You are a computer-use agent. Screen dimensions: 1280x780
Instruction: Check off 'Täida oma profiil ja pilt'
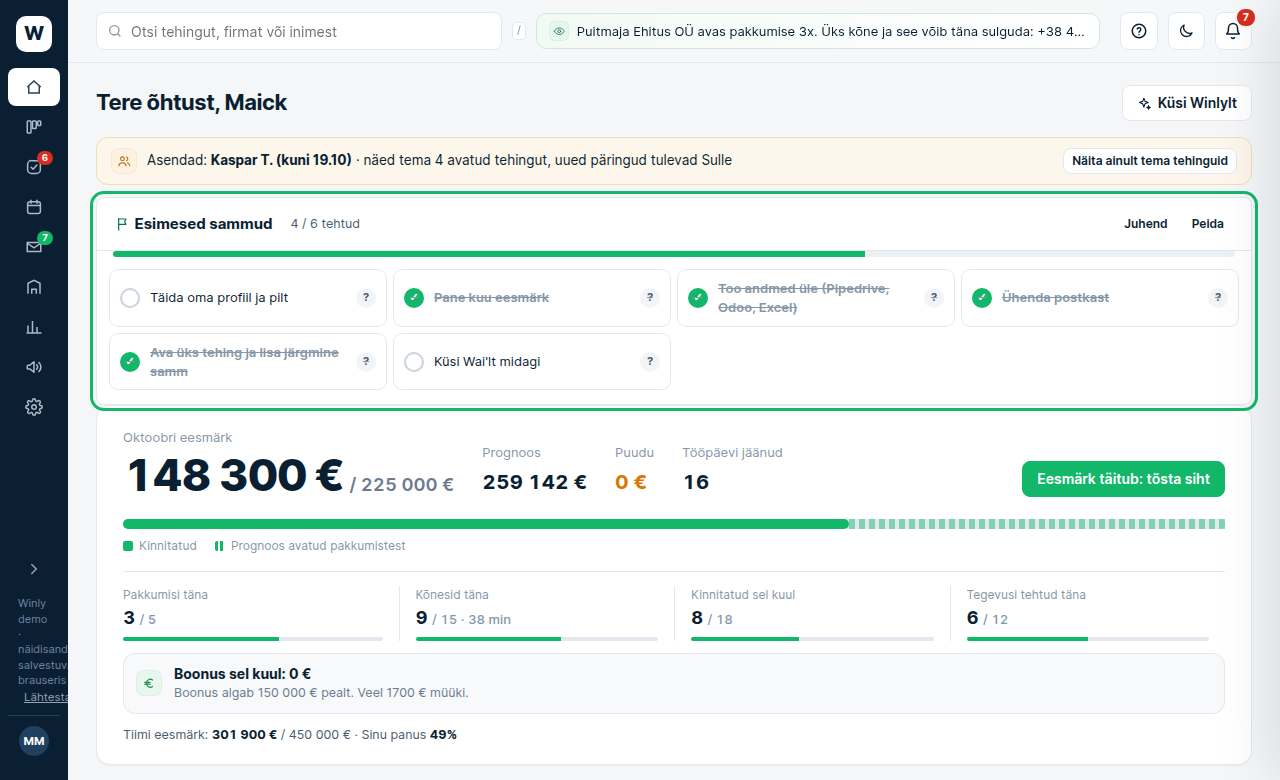tap(130, 298)
